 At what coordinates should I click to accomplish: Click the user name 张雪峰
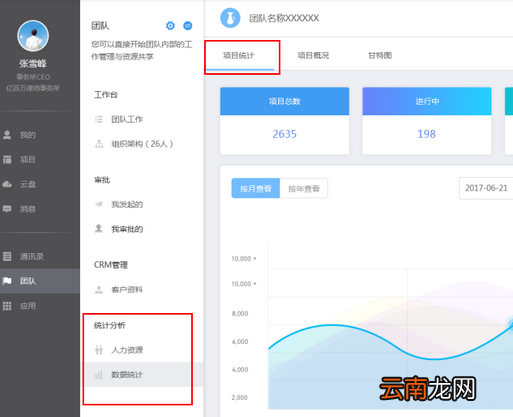tap(33, 64)
